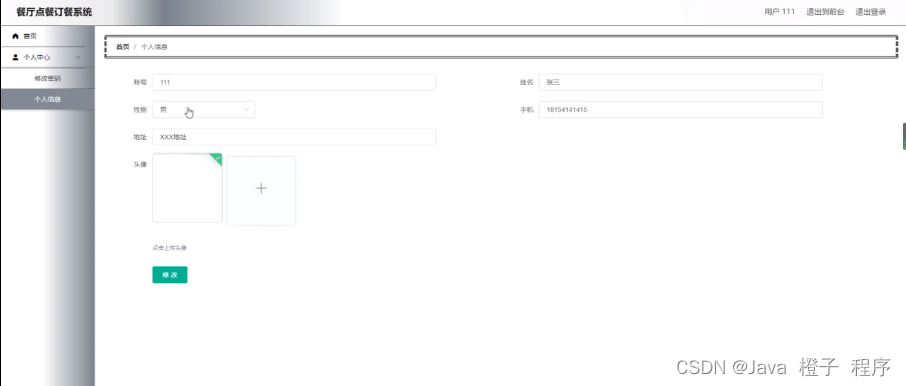This screenshot has width=906, height=386.
Task: Click 用户 111 in the header
Action: coord(779,12)
